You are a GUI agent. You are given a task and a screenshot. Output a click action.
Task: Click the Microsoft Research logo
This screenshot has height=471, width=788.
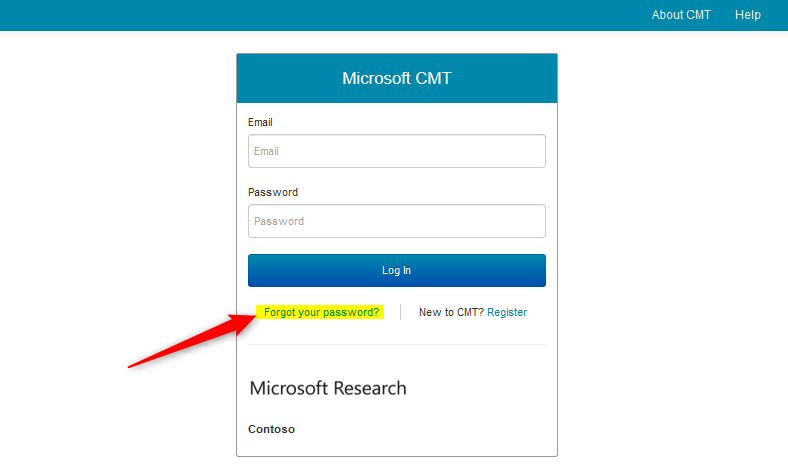pyautogui.click(x=328, y=388)
